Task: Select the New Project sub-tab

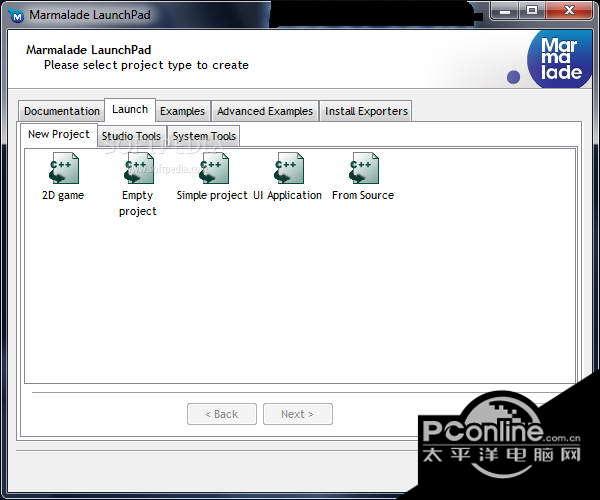Action: [59, 135]
